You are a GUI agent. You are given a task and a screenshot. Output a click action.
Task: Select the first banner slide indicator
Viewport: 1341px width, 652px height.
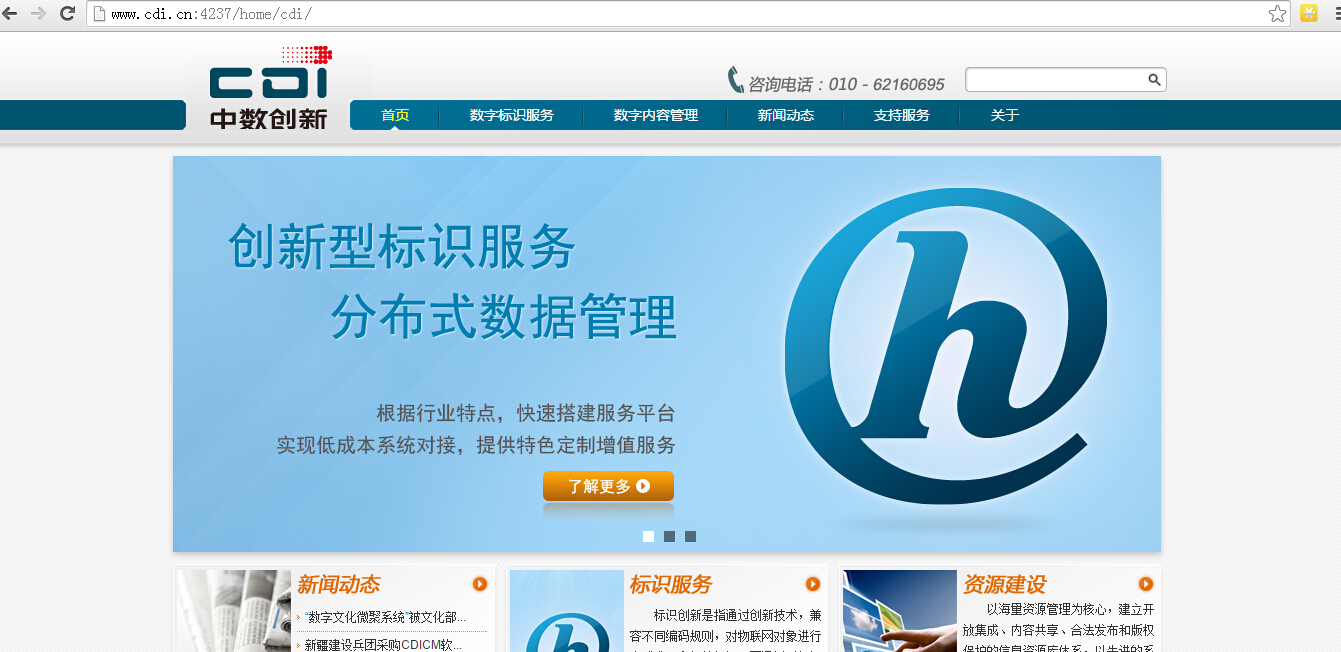(648, 536)
